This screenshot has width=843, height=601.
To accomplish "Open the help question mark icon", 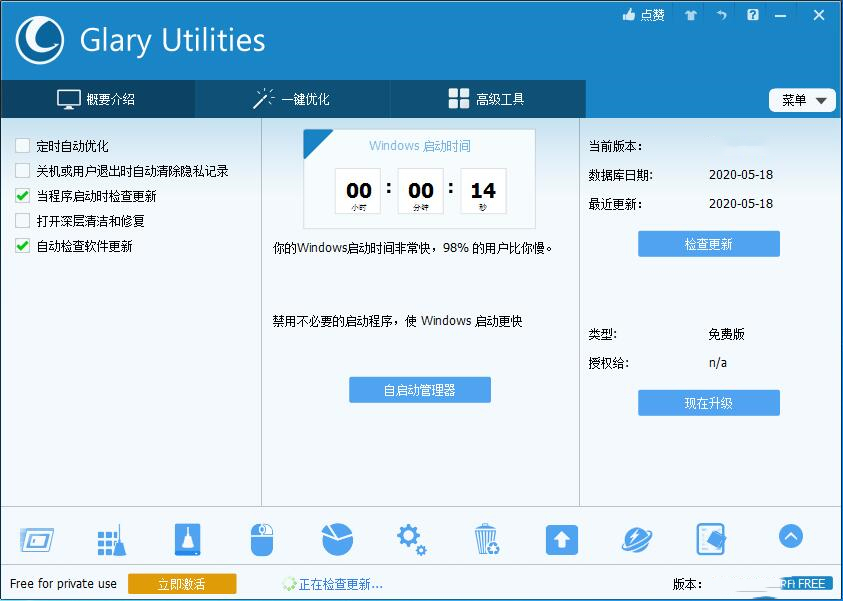I will [x=753, y=15].
